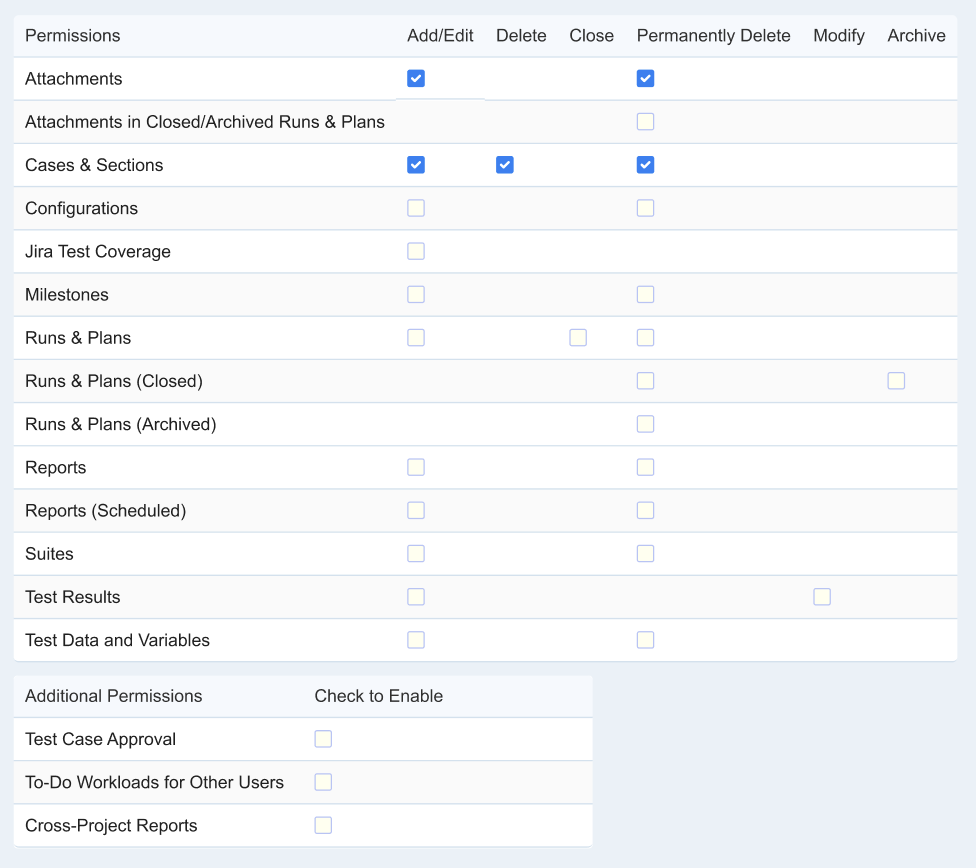Uncheck Attachments Add/Edit permission
This screenshot has height=868, width=976.
pos(416,78)
